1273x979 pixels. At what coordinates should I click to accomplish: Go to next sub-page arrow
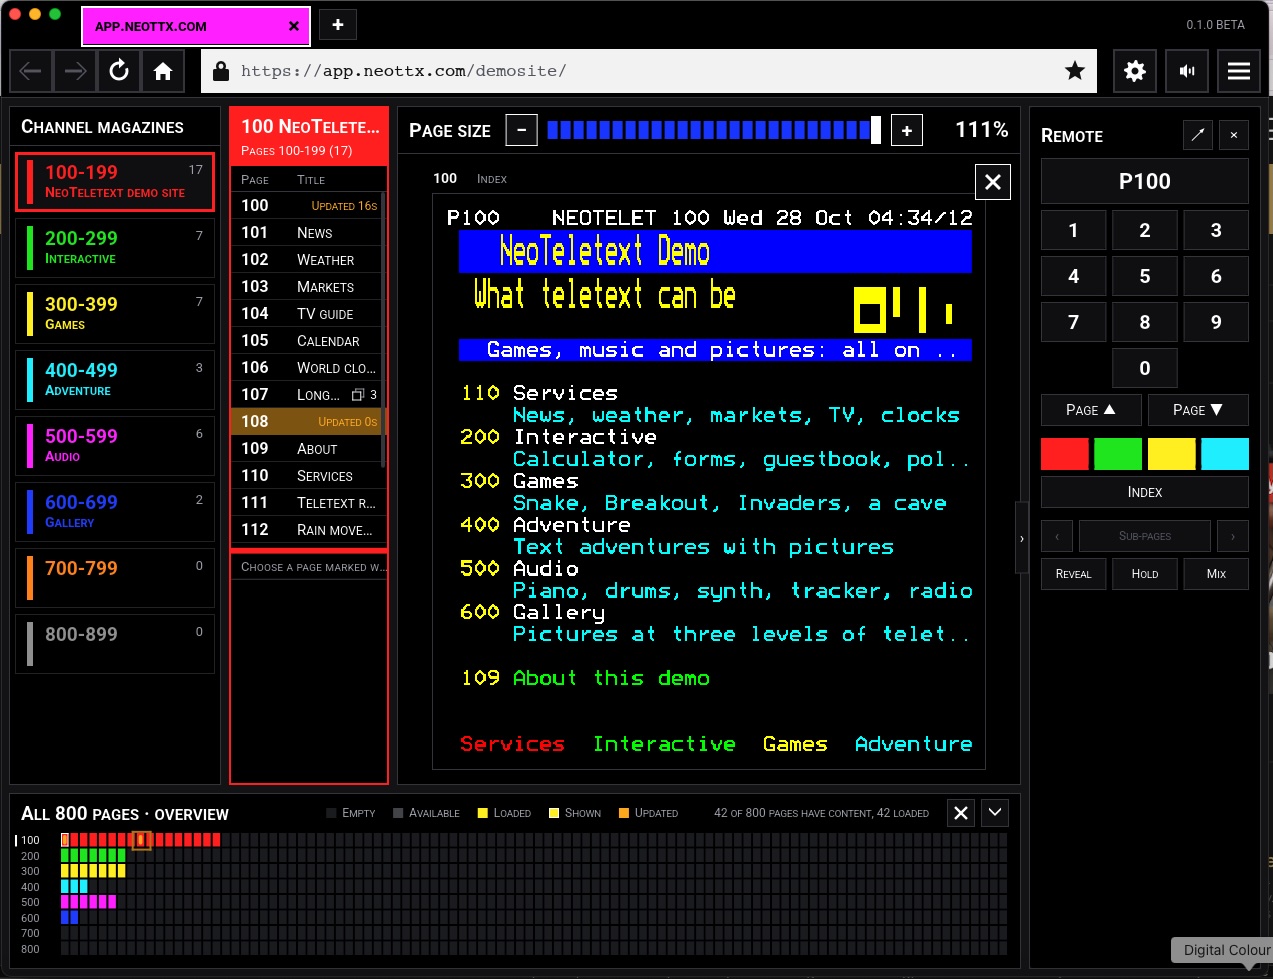1233,536
